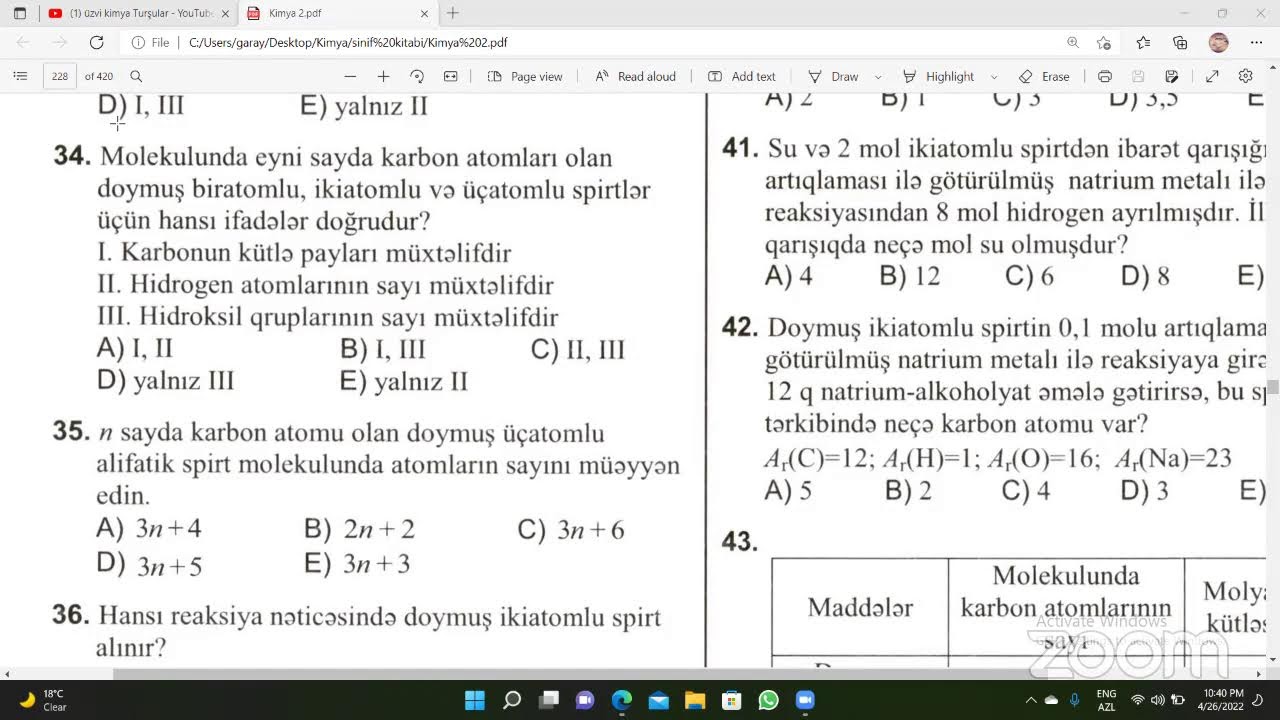Viewport: 1280px width, 720px height.
Task: Open the find-in-document search icon
Action: pos(136,76)
